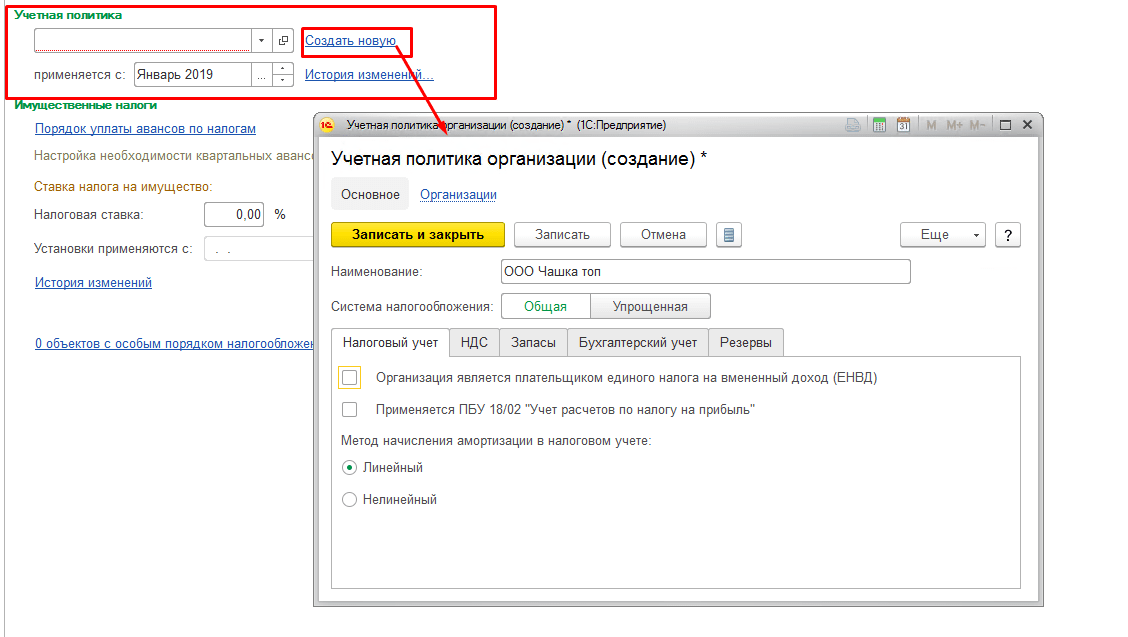The height and width of the screenshot is (637, 1128).
Task: Click into the Наименование field
Action: pos(705,271)
